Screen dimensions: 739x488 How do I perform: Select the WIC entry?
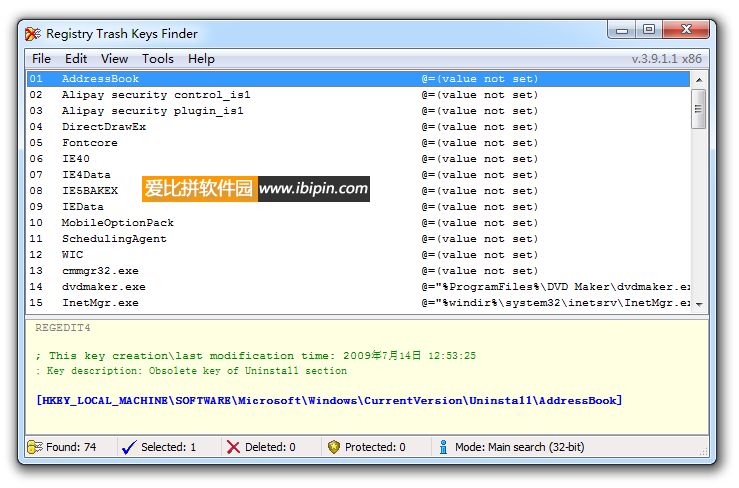[358, 255]
